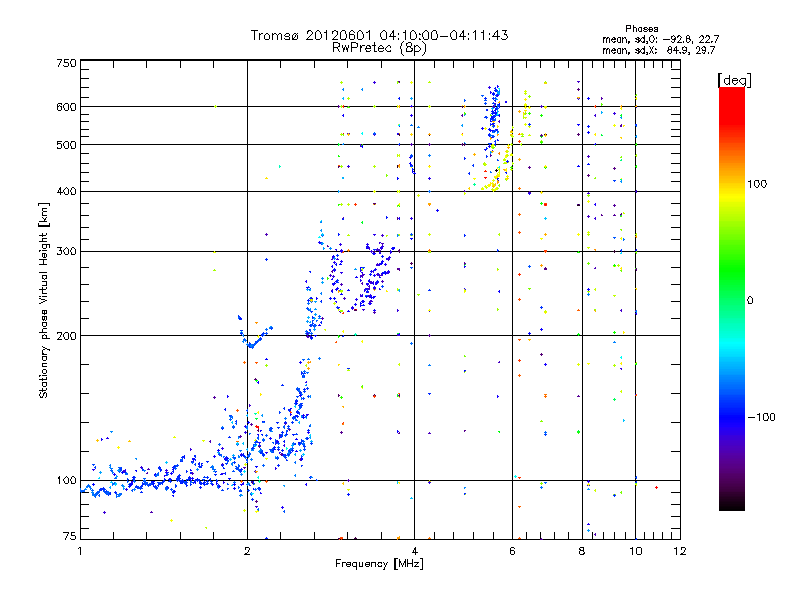
Task: Click the colorbar tick label '100'
Action: [x=757, y=184]
